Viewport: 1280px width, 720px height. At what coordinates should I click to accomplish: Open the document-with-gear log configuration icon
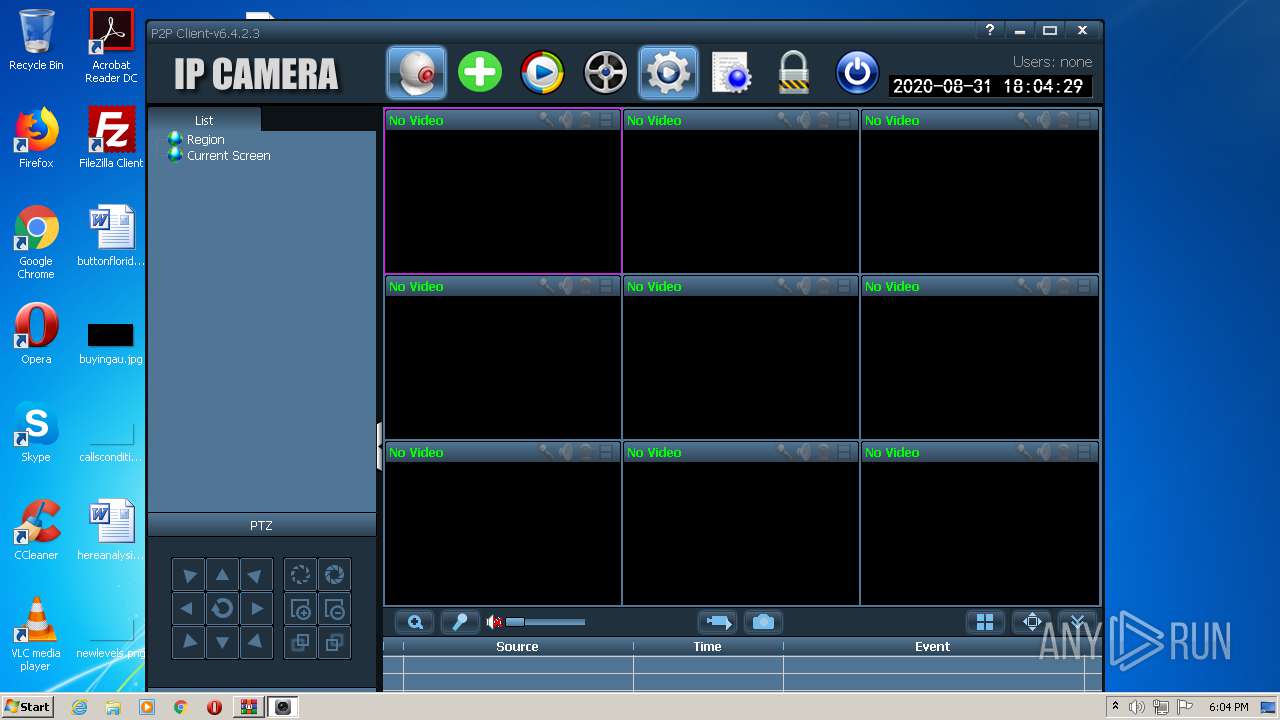tap(731, 73)
